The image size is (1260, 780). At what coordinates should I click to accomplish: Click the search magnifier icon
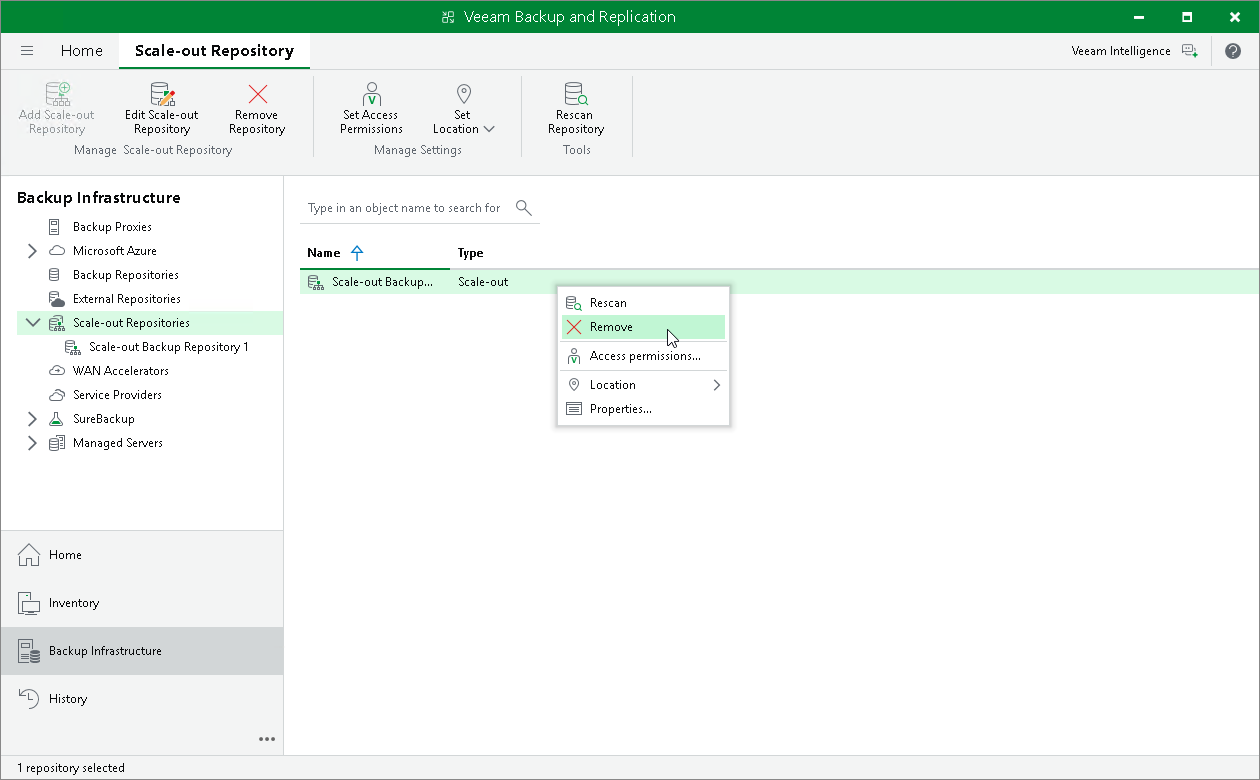pos(523,207)
